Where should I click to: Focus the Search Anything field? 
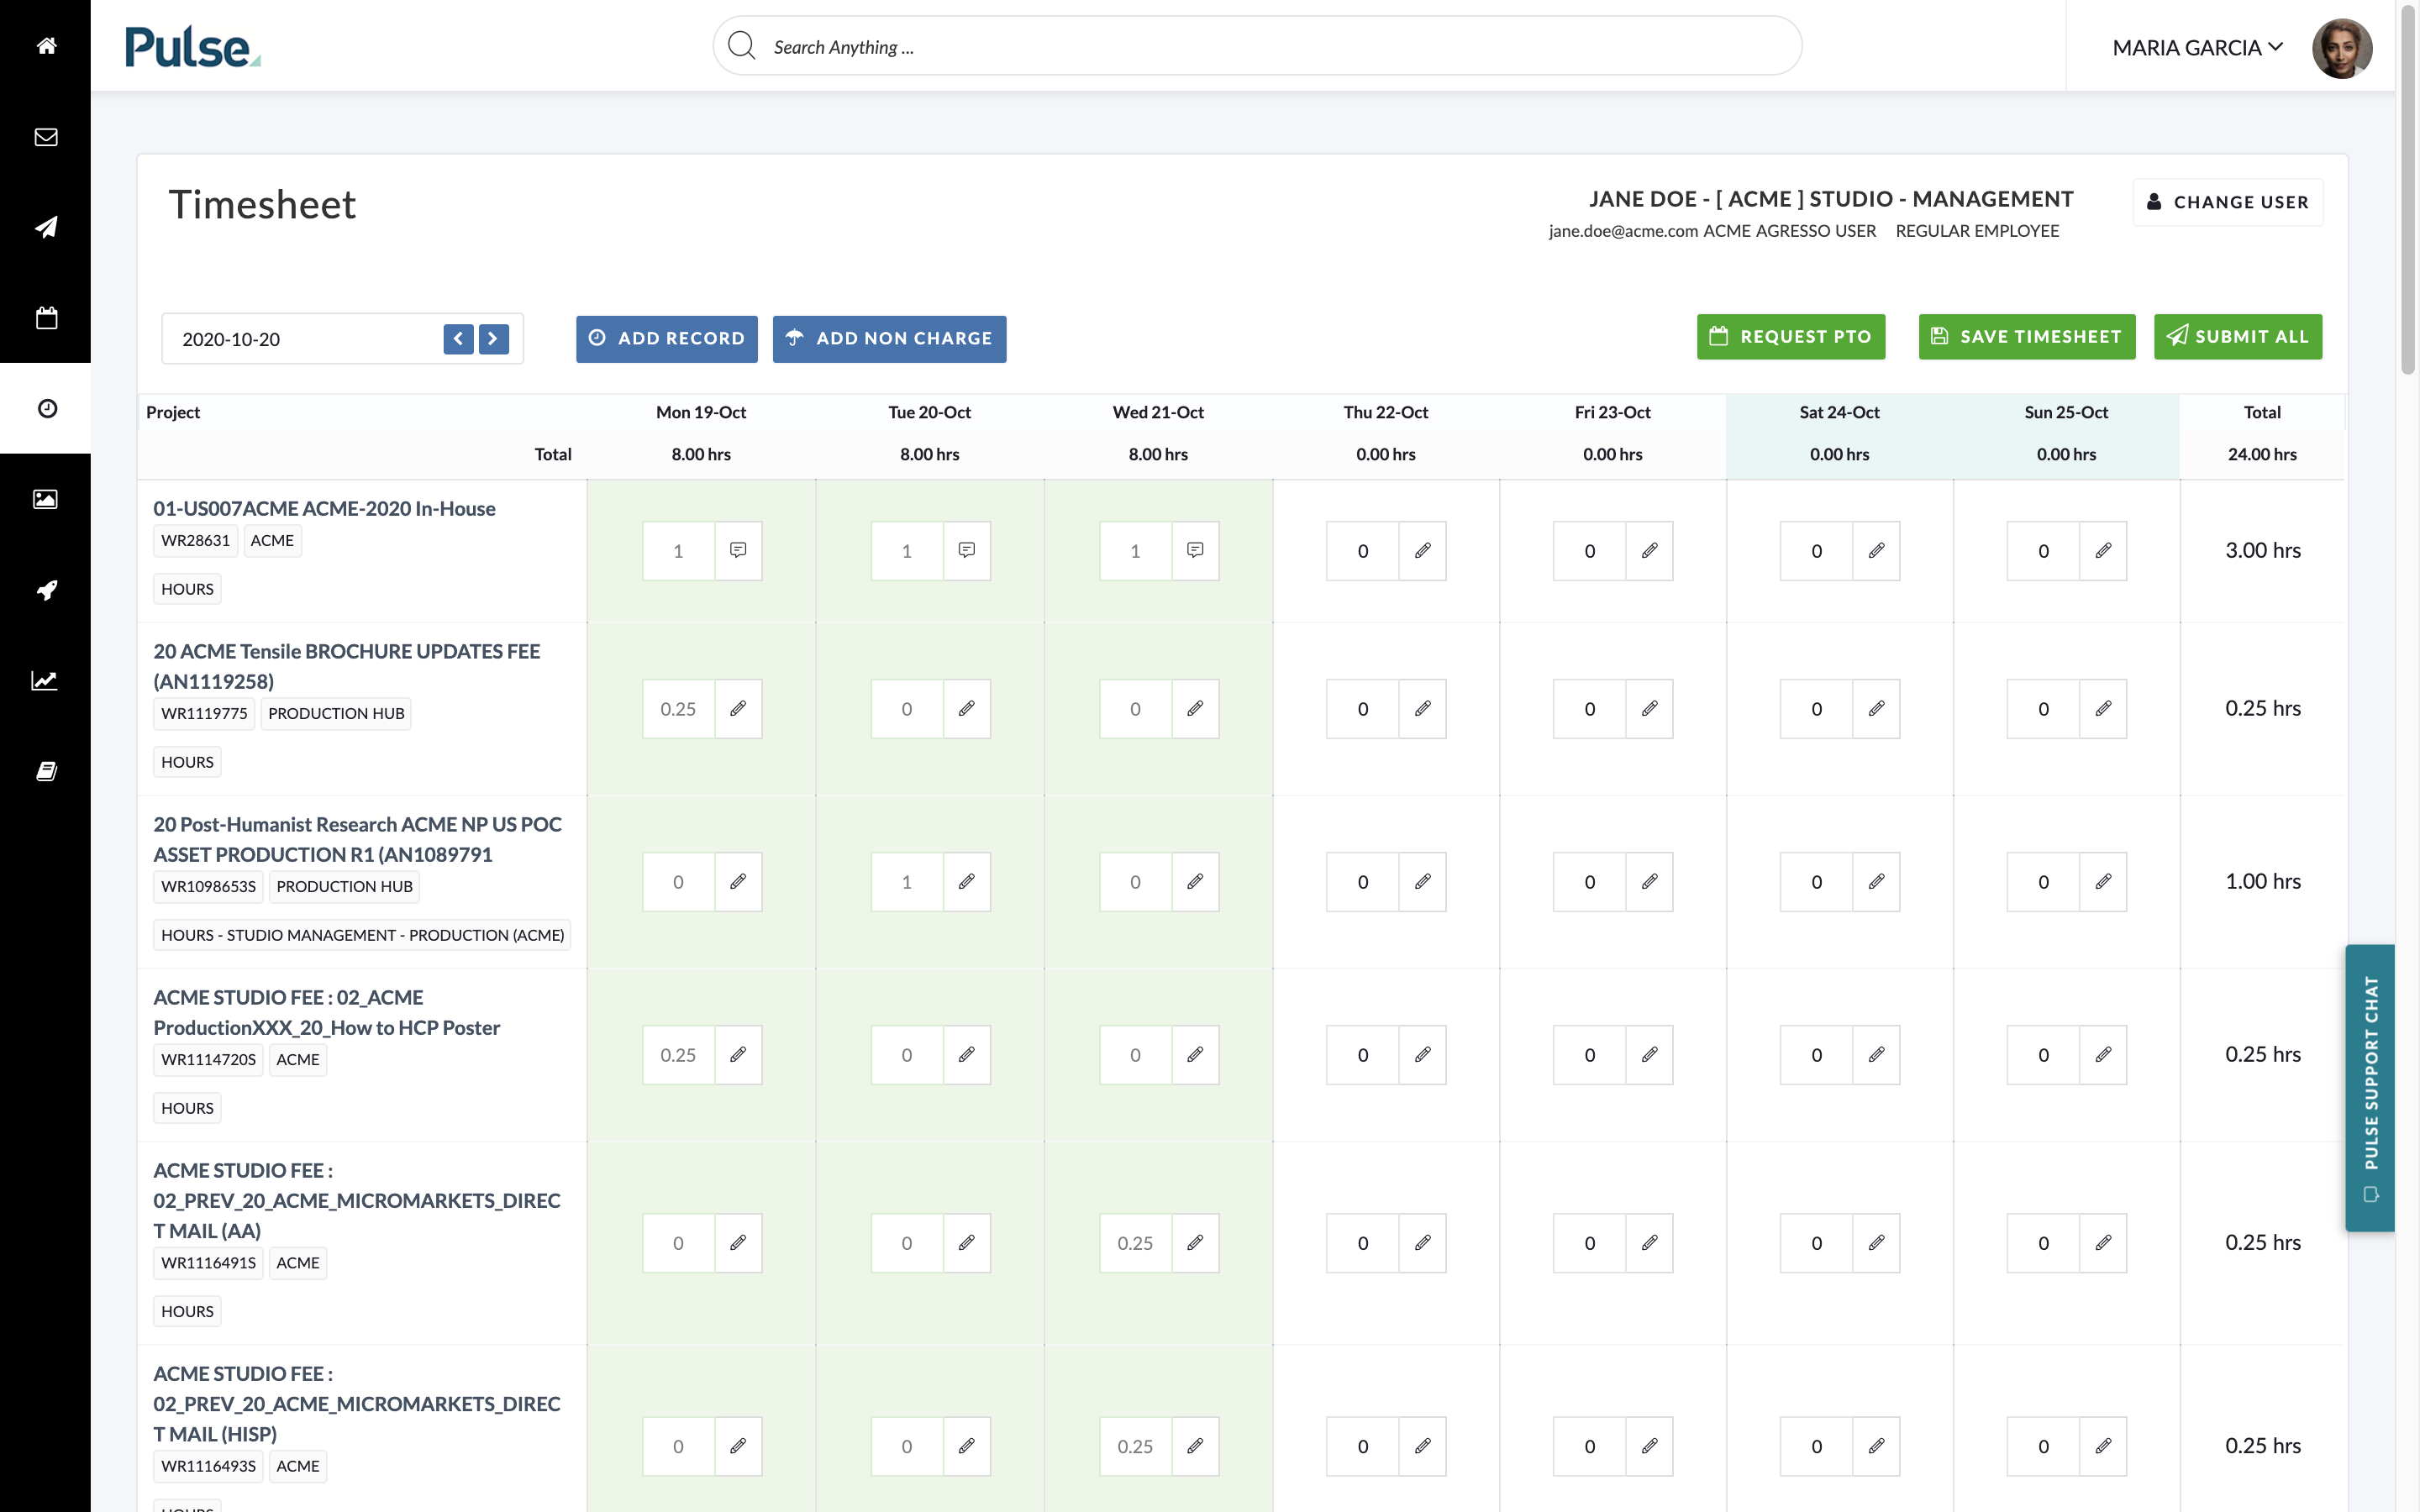tap(1257, 46)
